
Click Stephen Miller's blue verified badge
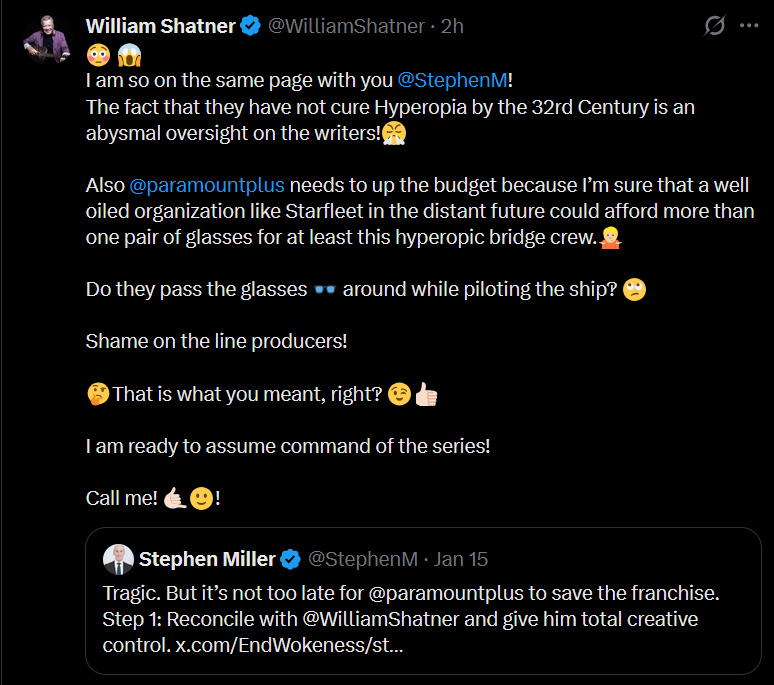click(290, 559)
